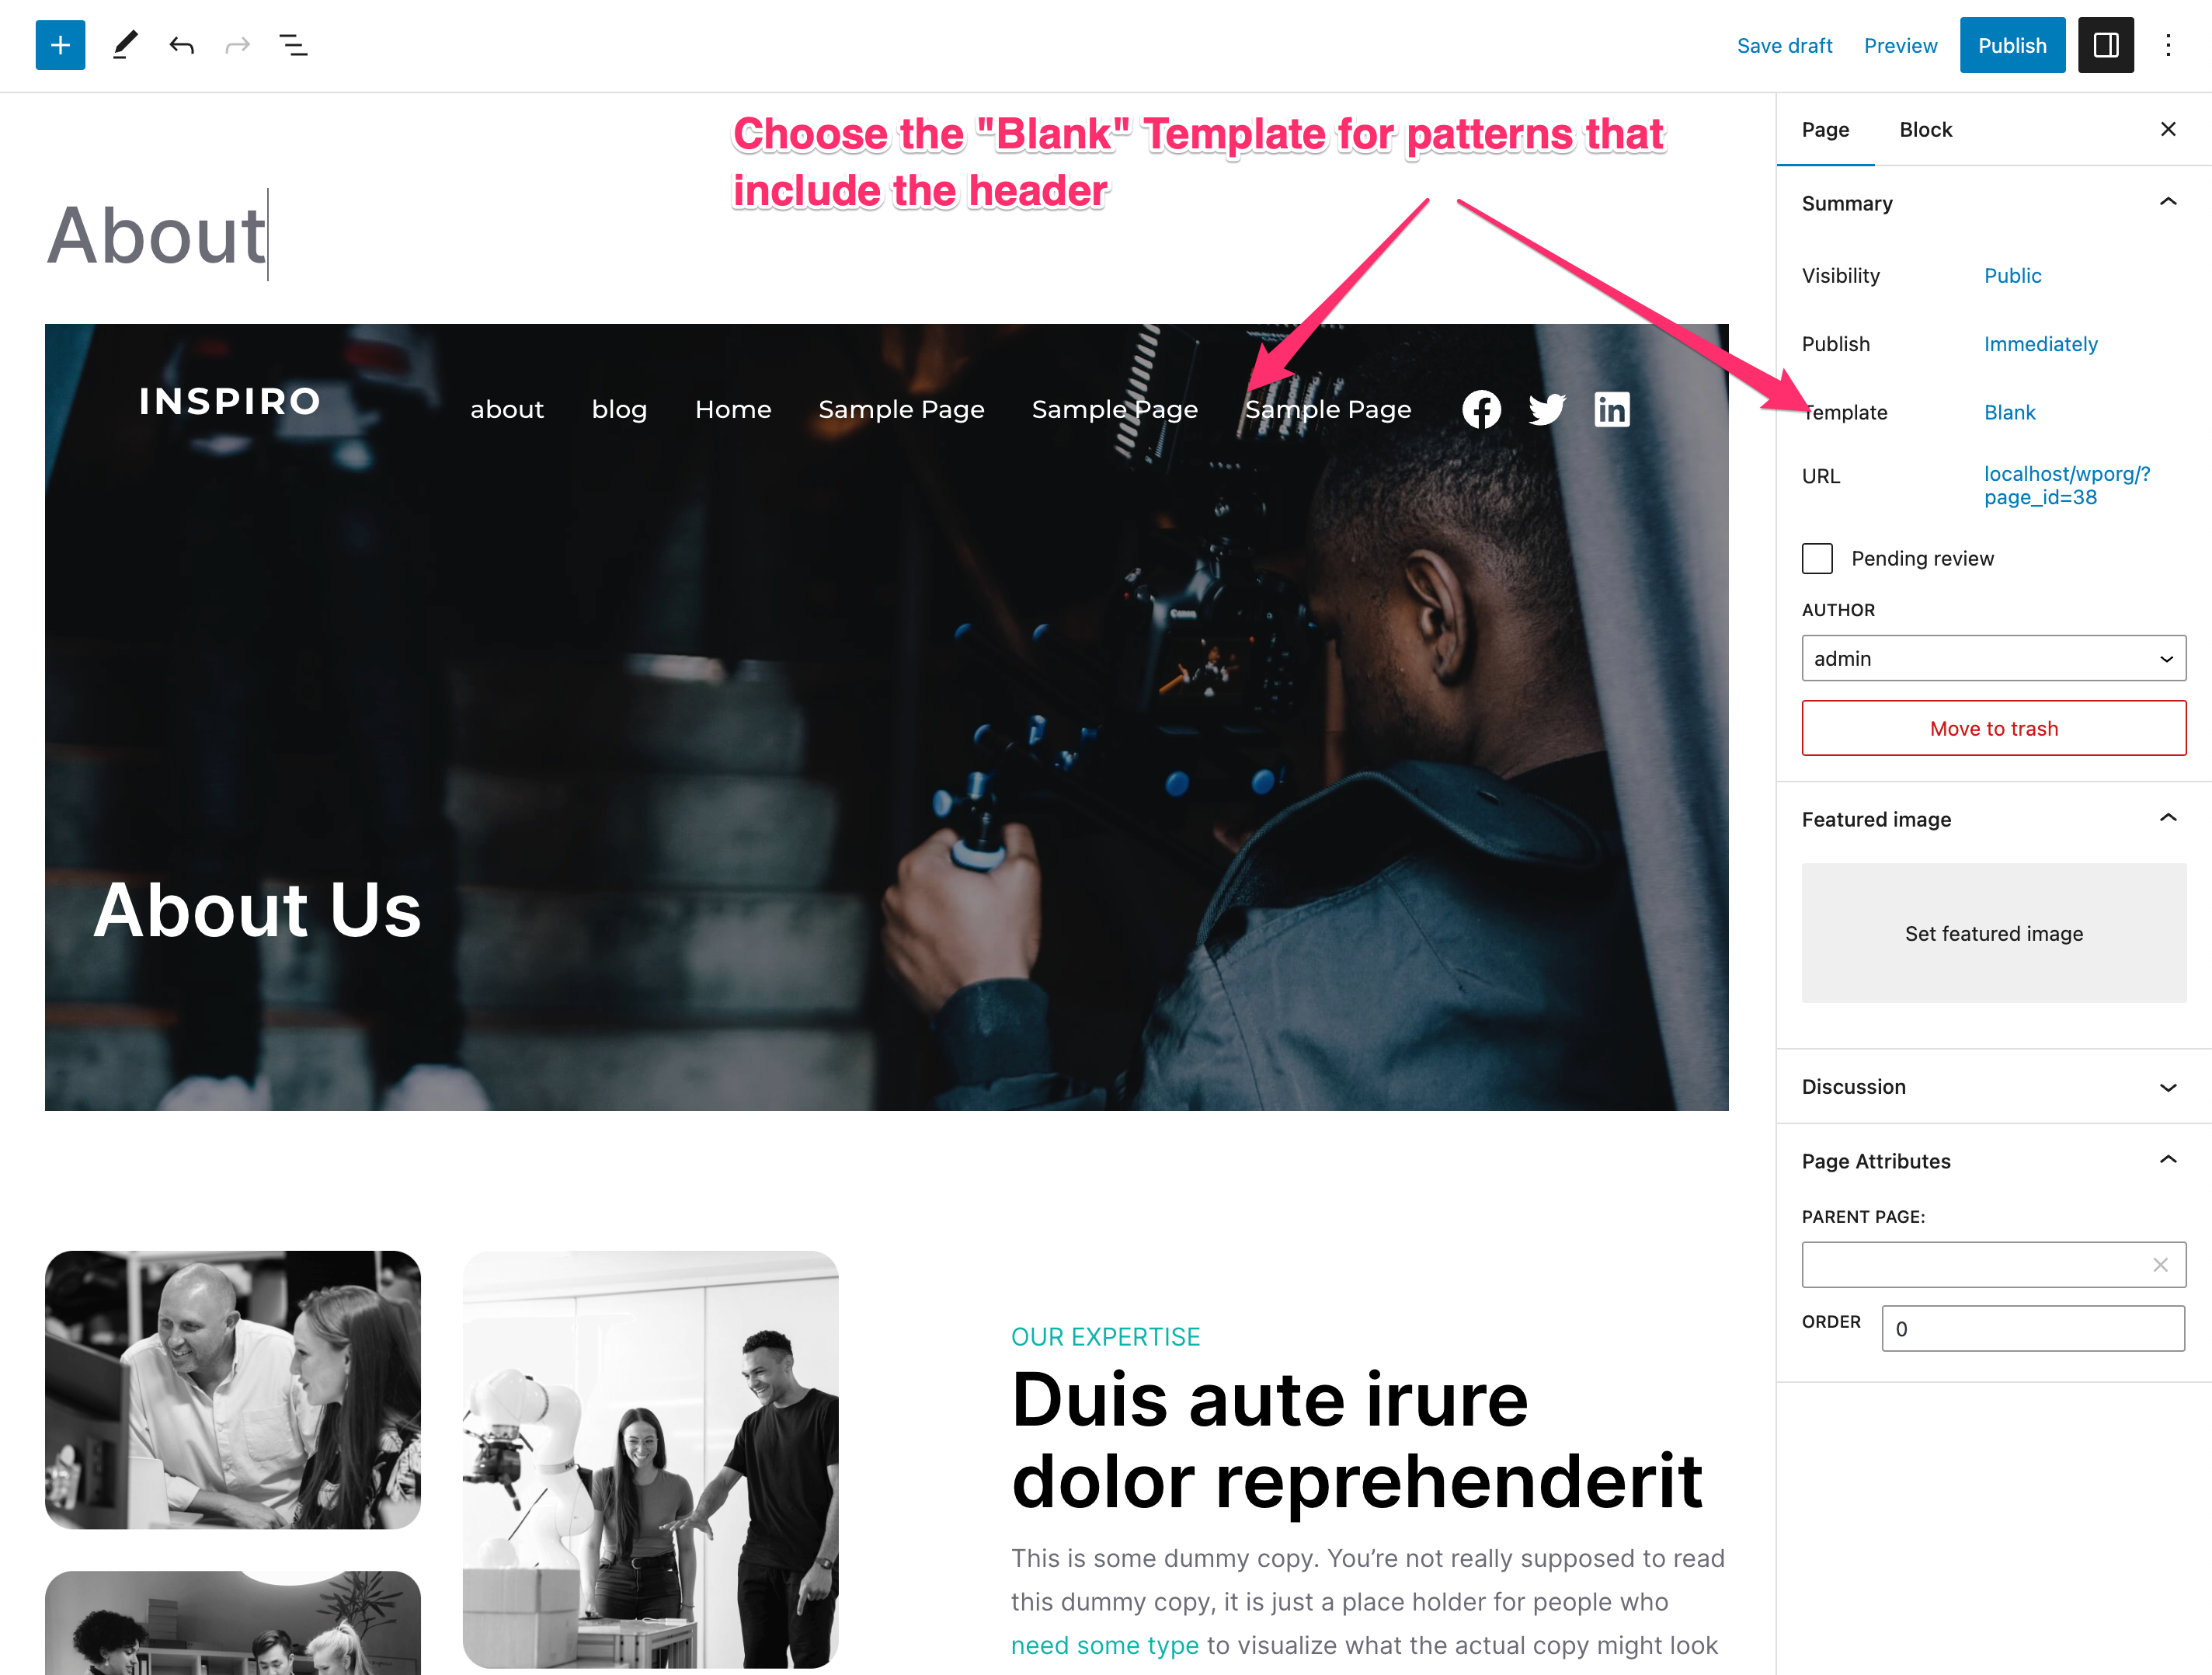This screenshot has width=2212, height=1675.
Task: Redo the last undone change
Action: coord(237,45)
